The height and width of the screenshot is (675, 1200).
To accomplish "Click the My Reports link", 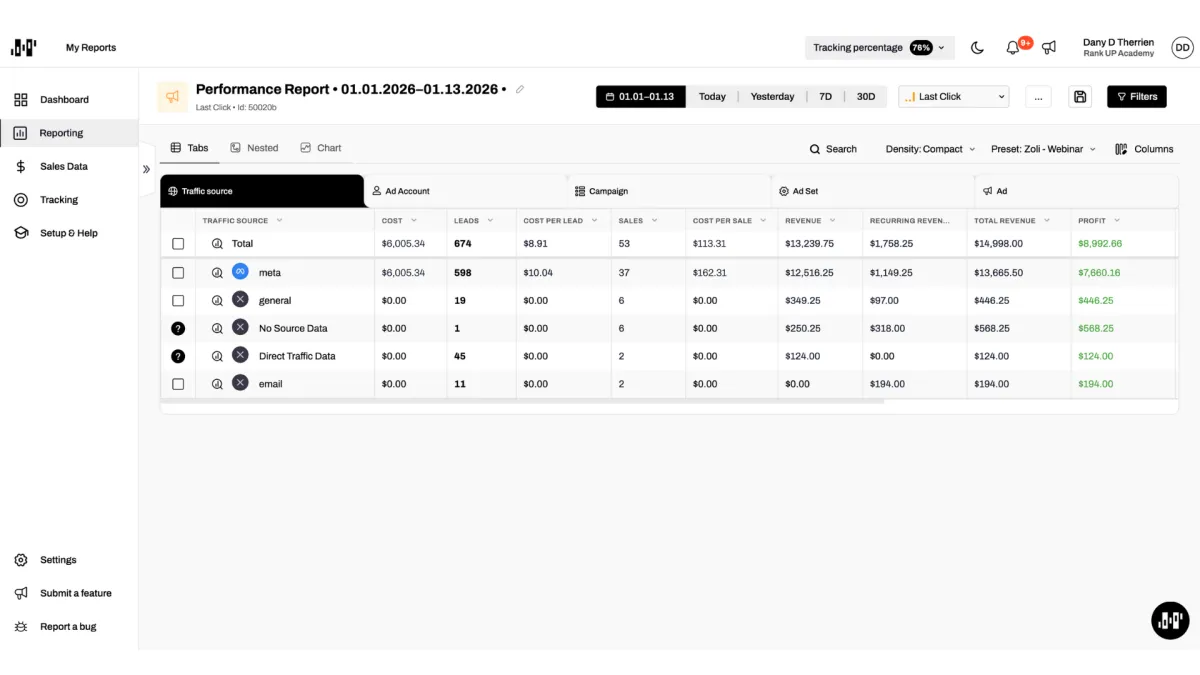I will pyautogui.click(x=91, y=47).
